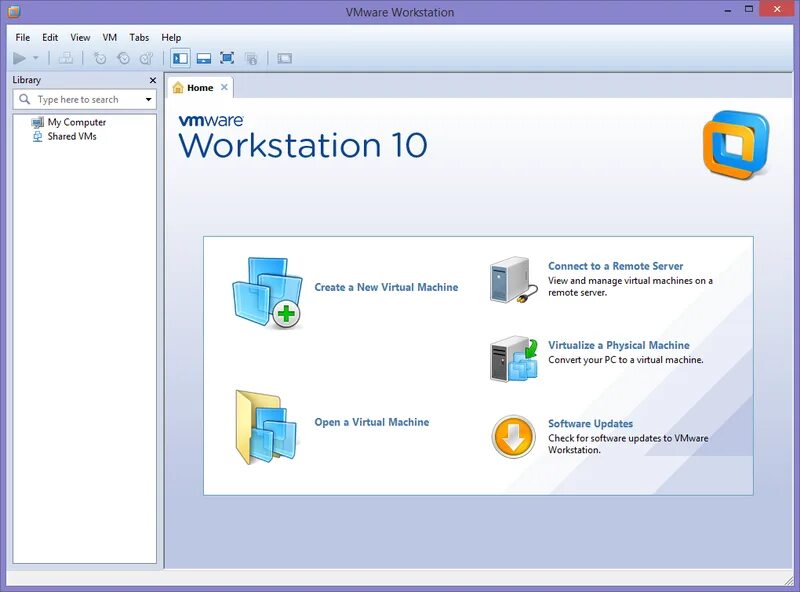Maximize the VMware Workstation window
The height and width of the screenshot is (592, 800).
point(749,9)
